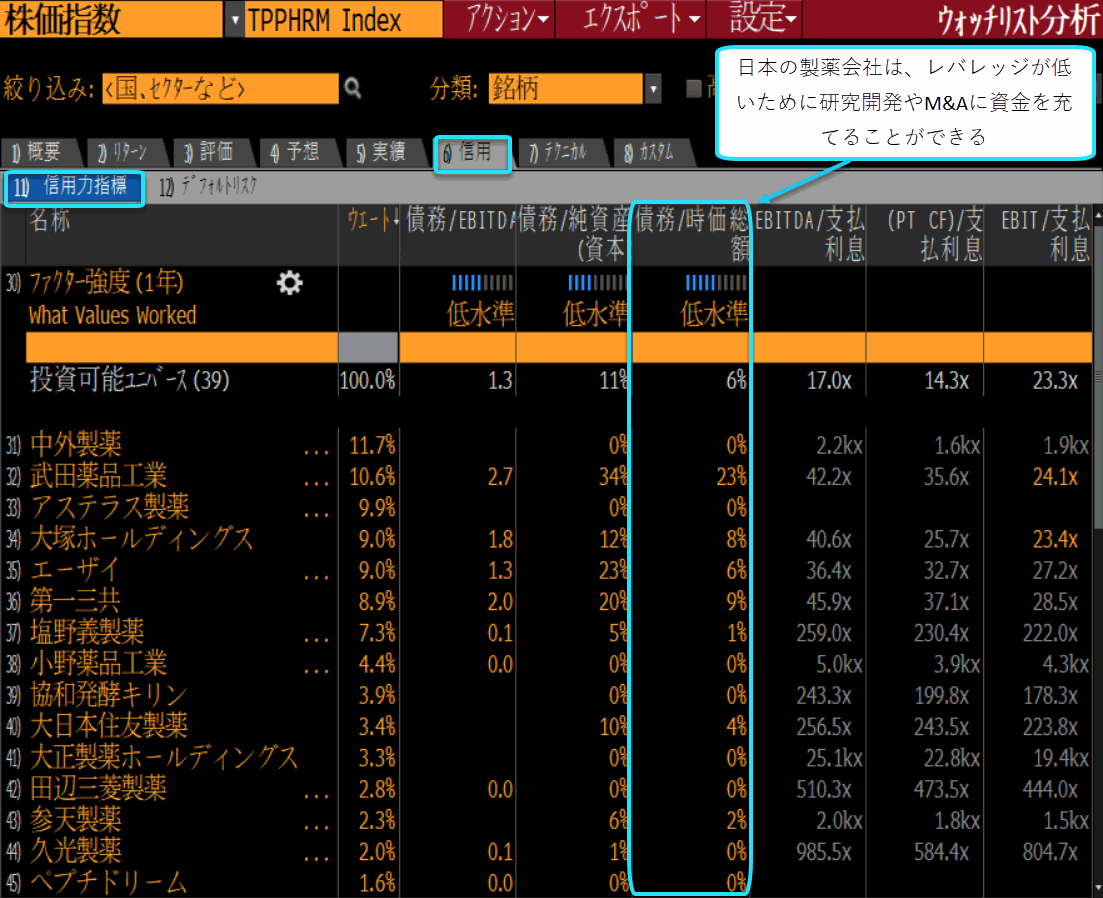The height and width of the screenshot is (898, 1103).
Task: Open the デフォルトリスク sub-tab
Action: [x=209, y=186]
